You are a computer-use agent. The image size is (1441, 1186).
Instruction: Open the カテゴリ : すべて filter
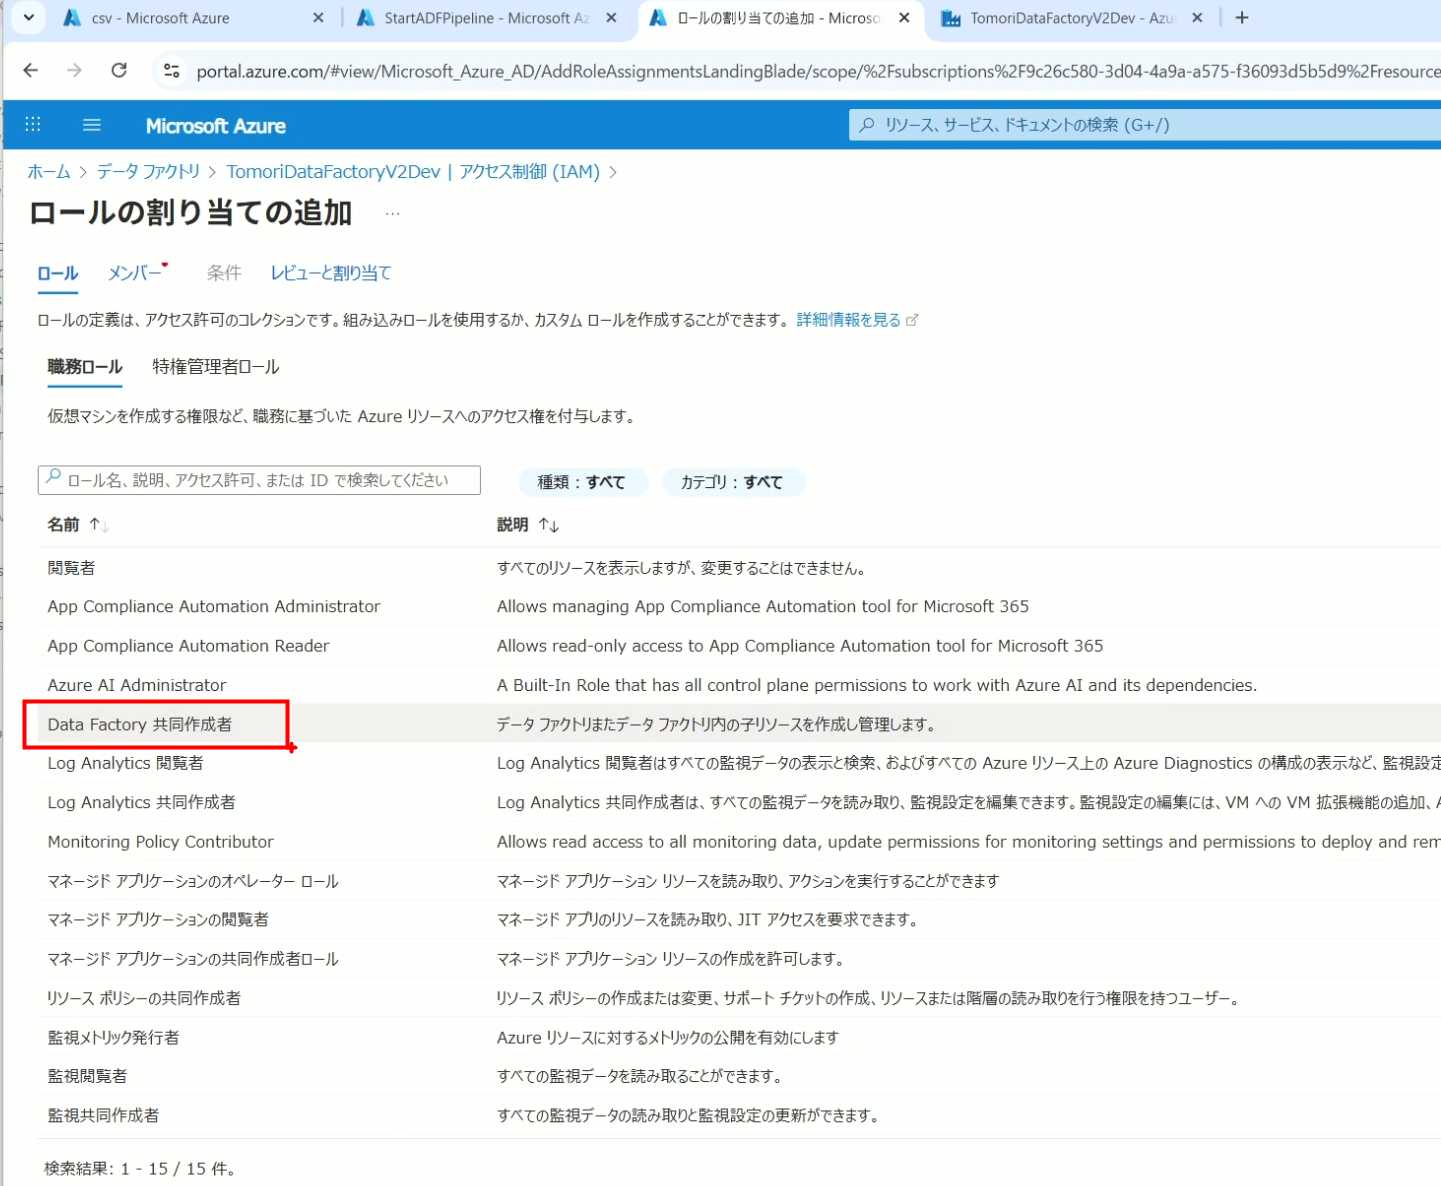coord(731,482)
